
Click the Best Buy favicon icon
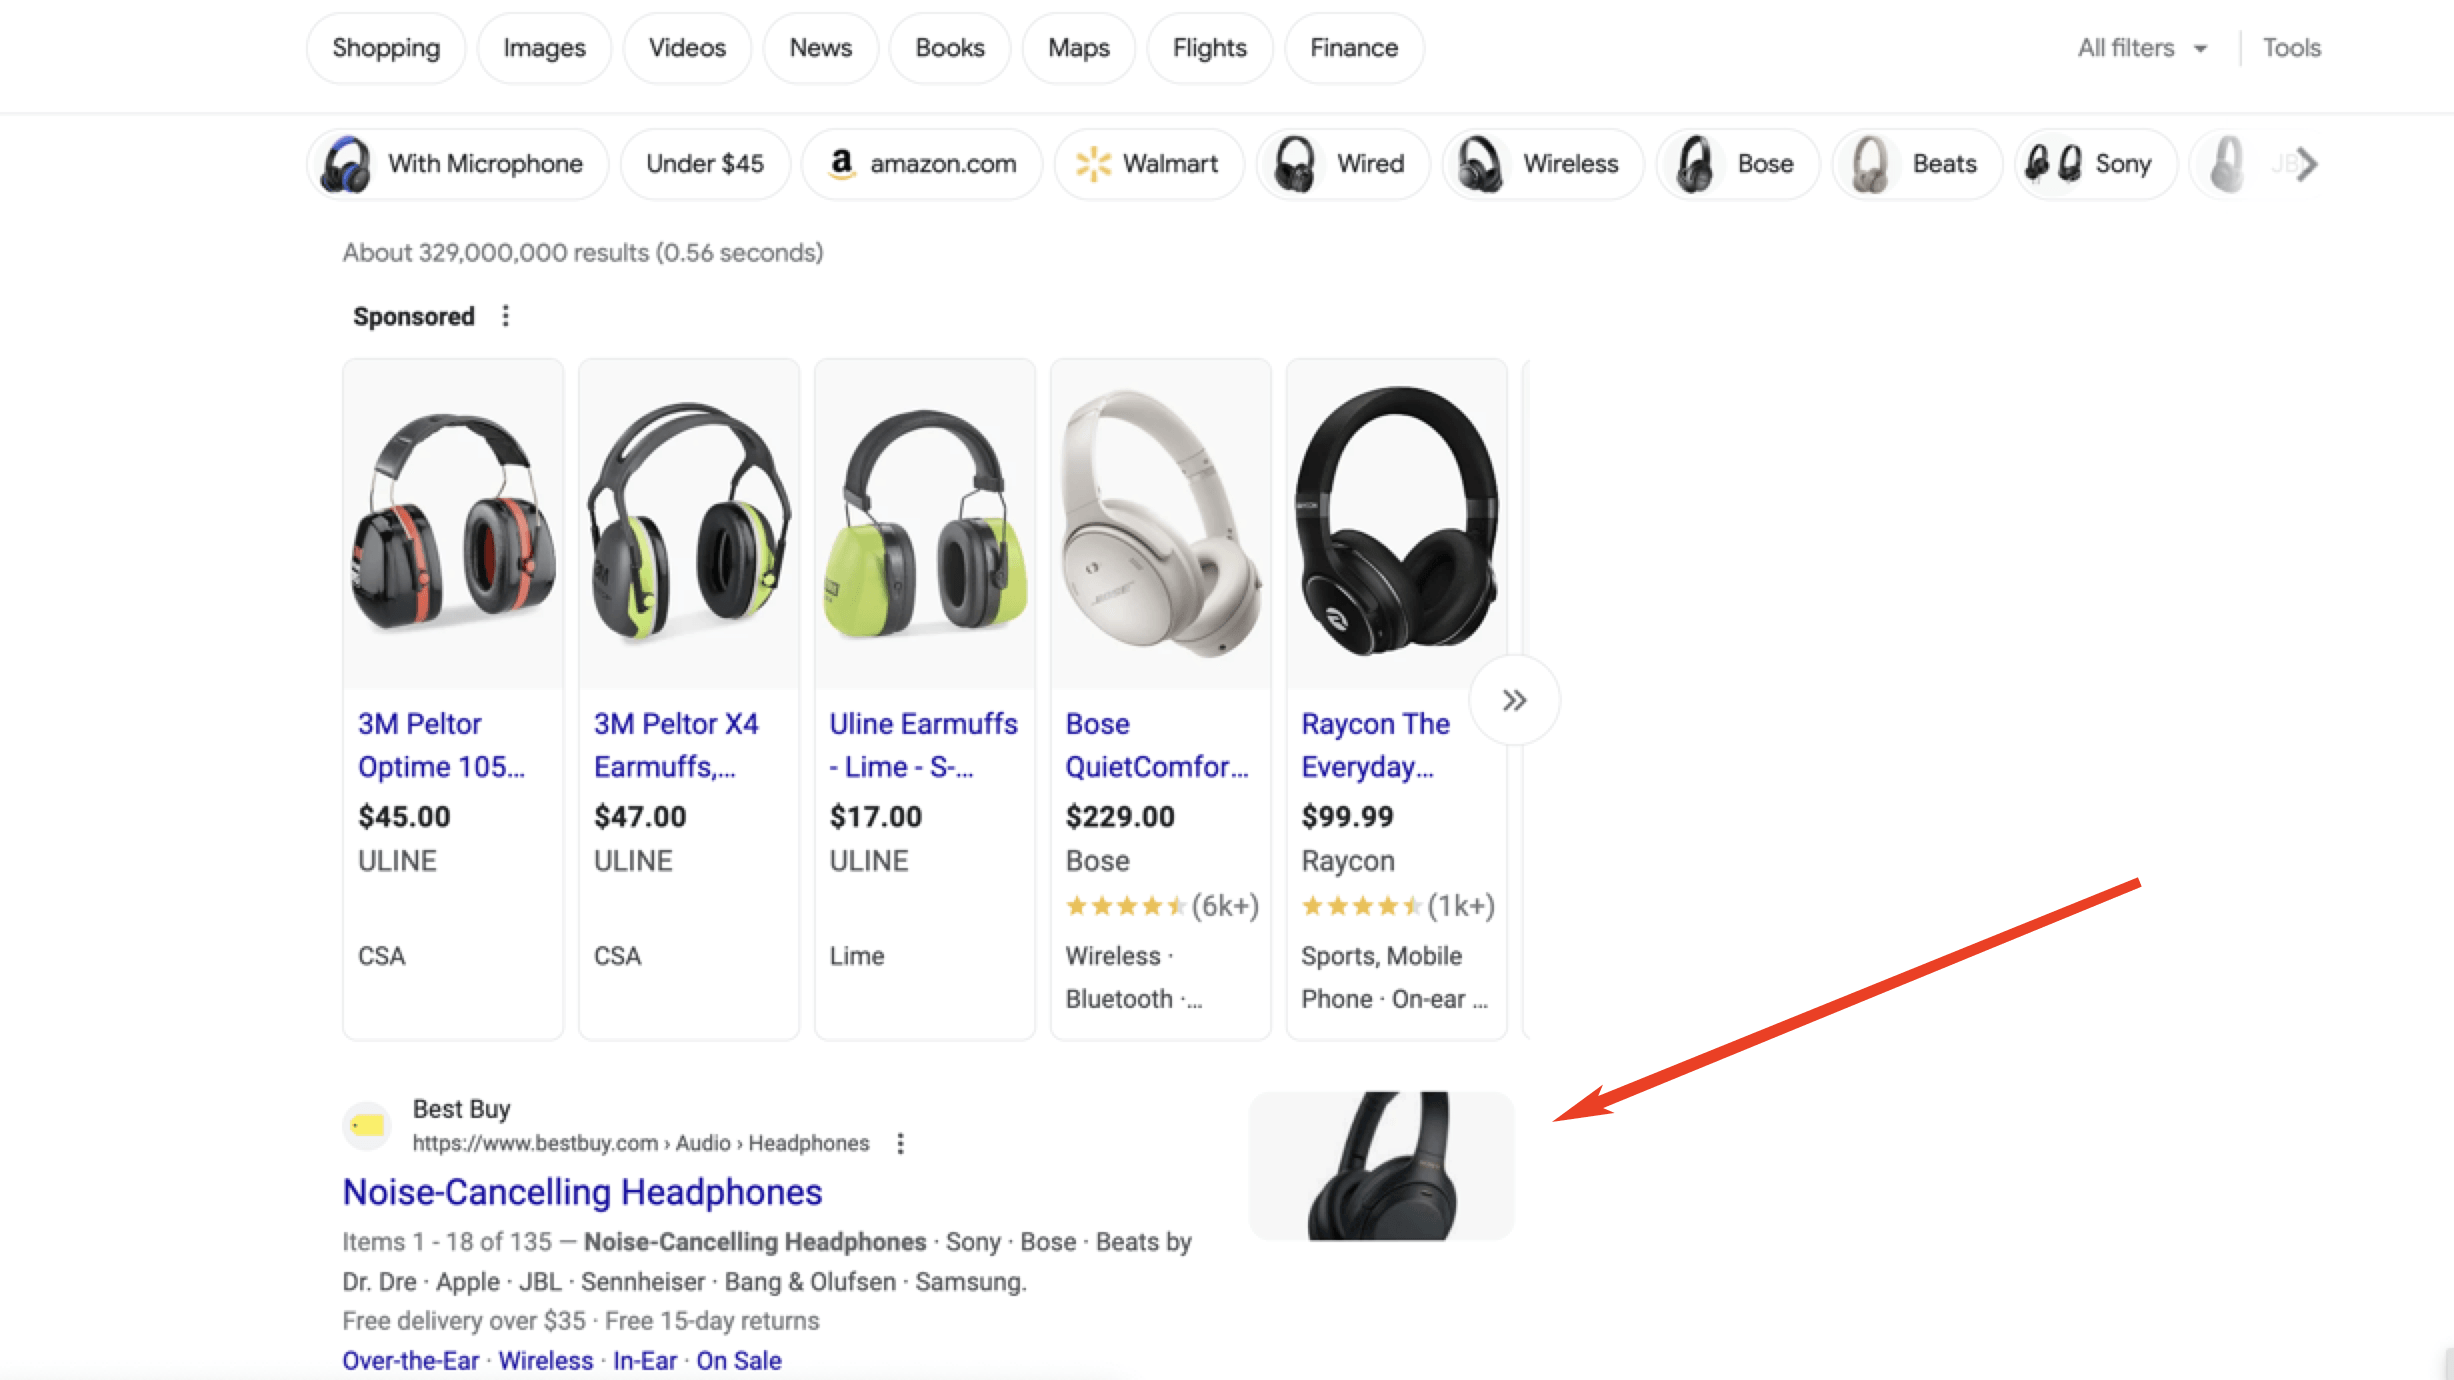pyautogui.click(x=367, y=1126)
